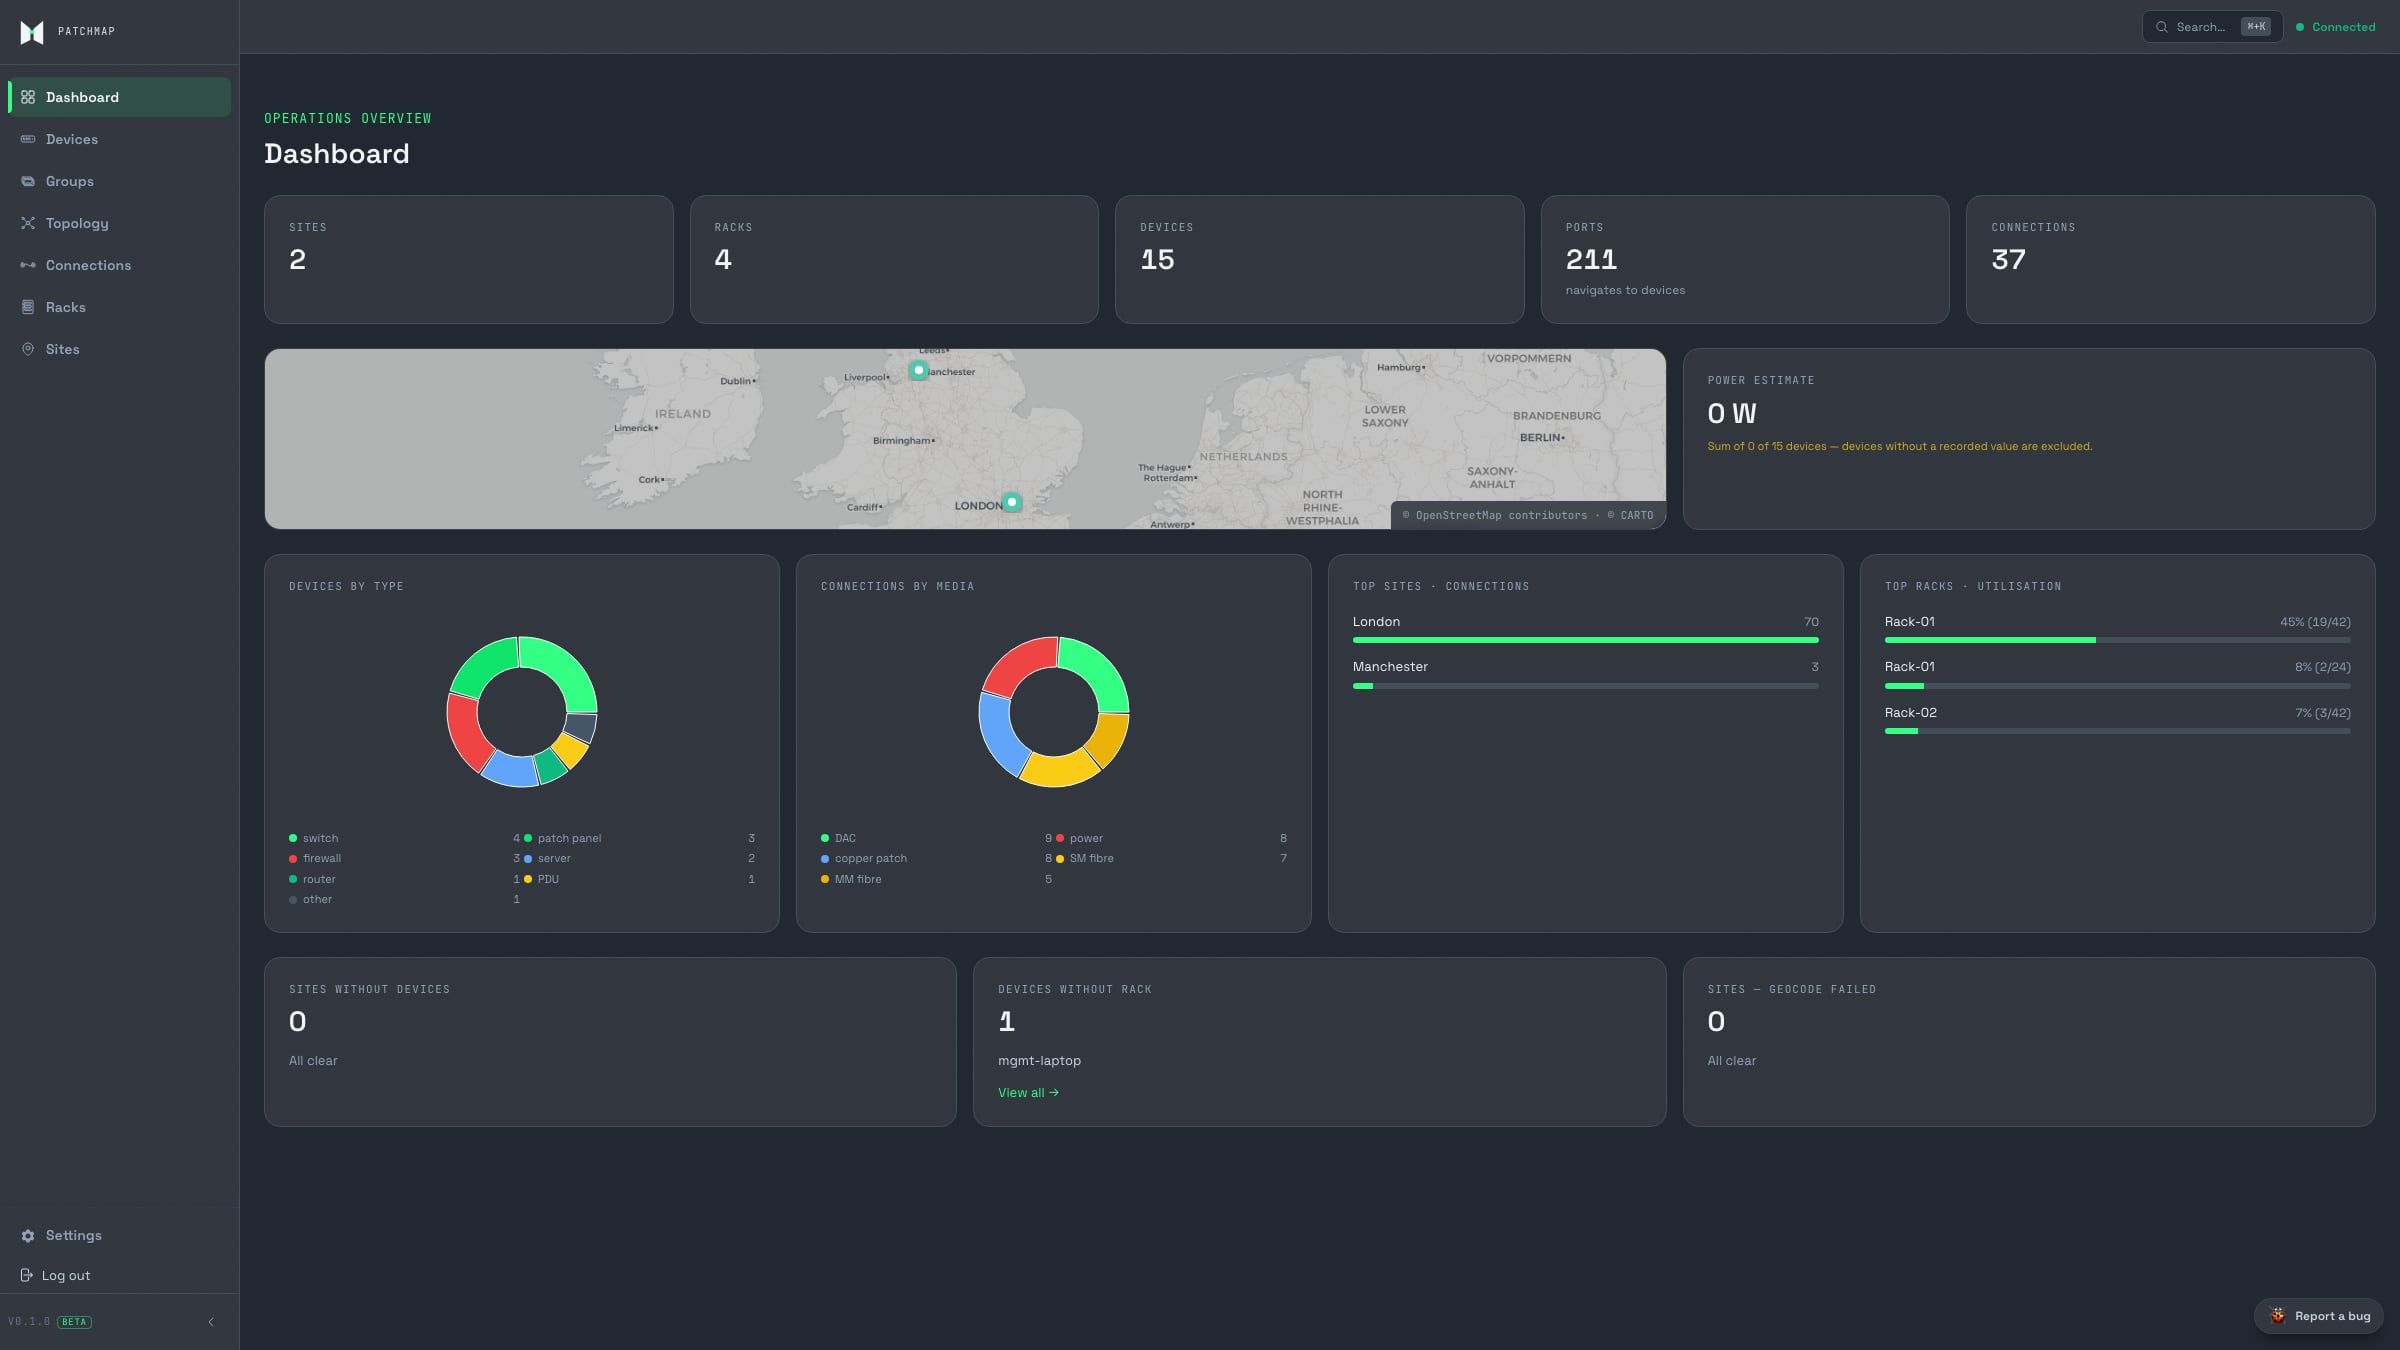Click the Sites Geocode Failed card
Screen dimensions: 2400x1350
coord(2029,1042)
